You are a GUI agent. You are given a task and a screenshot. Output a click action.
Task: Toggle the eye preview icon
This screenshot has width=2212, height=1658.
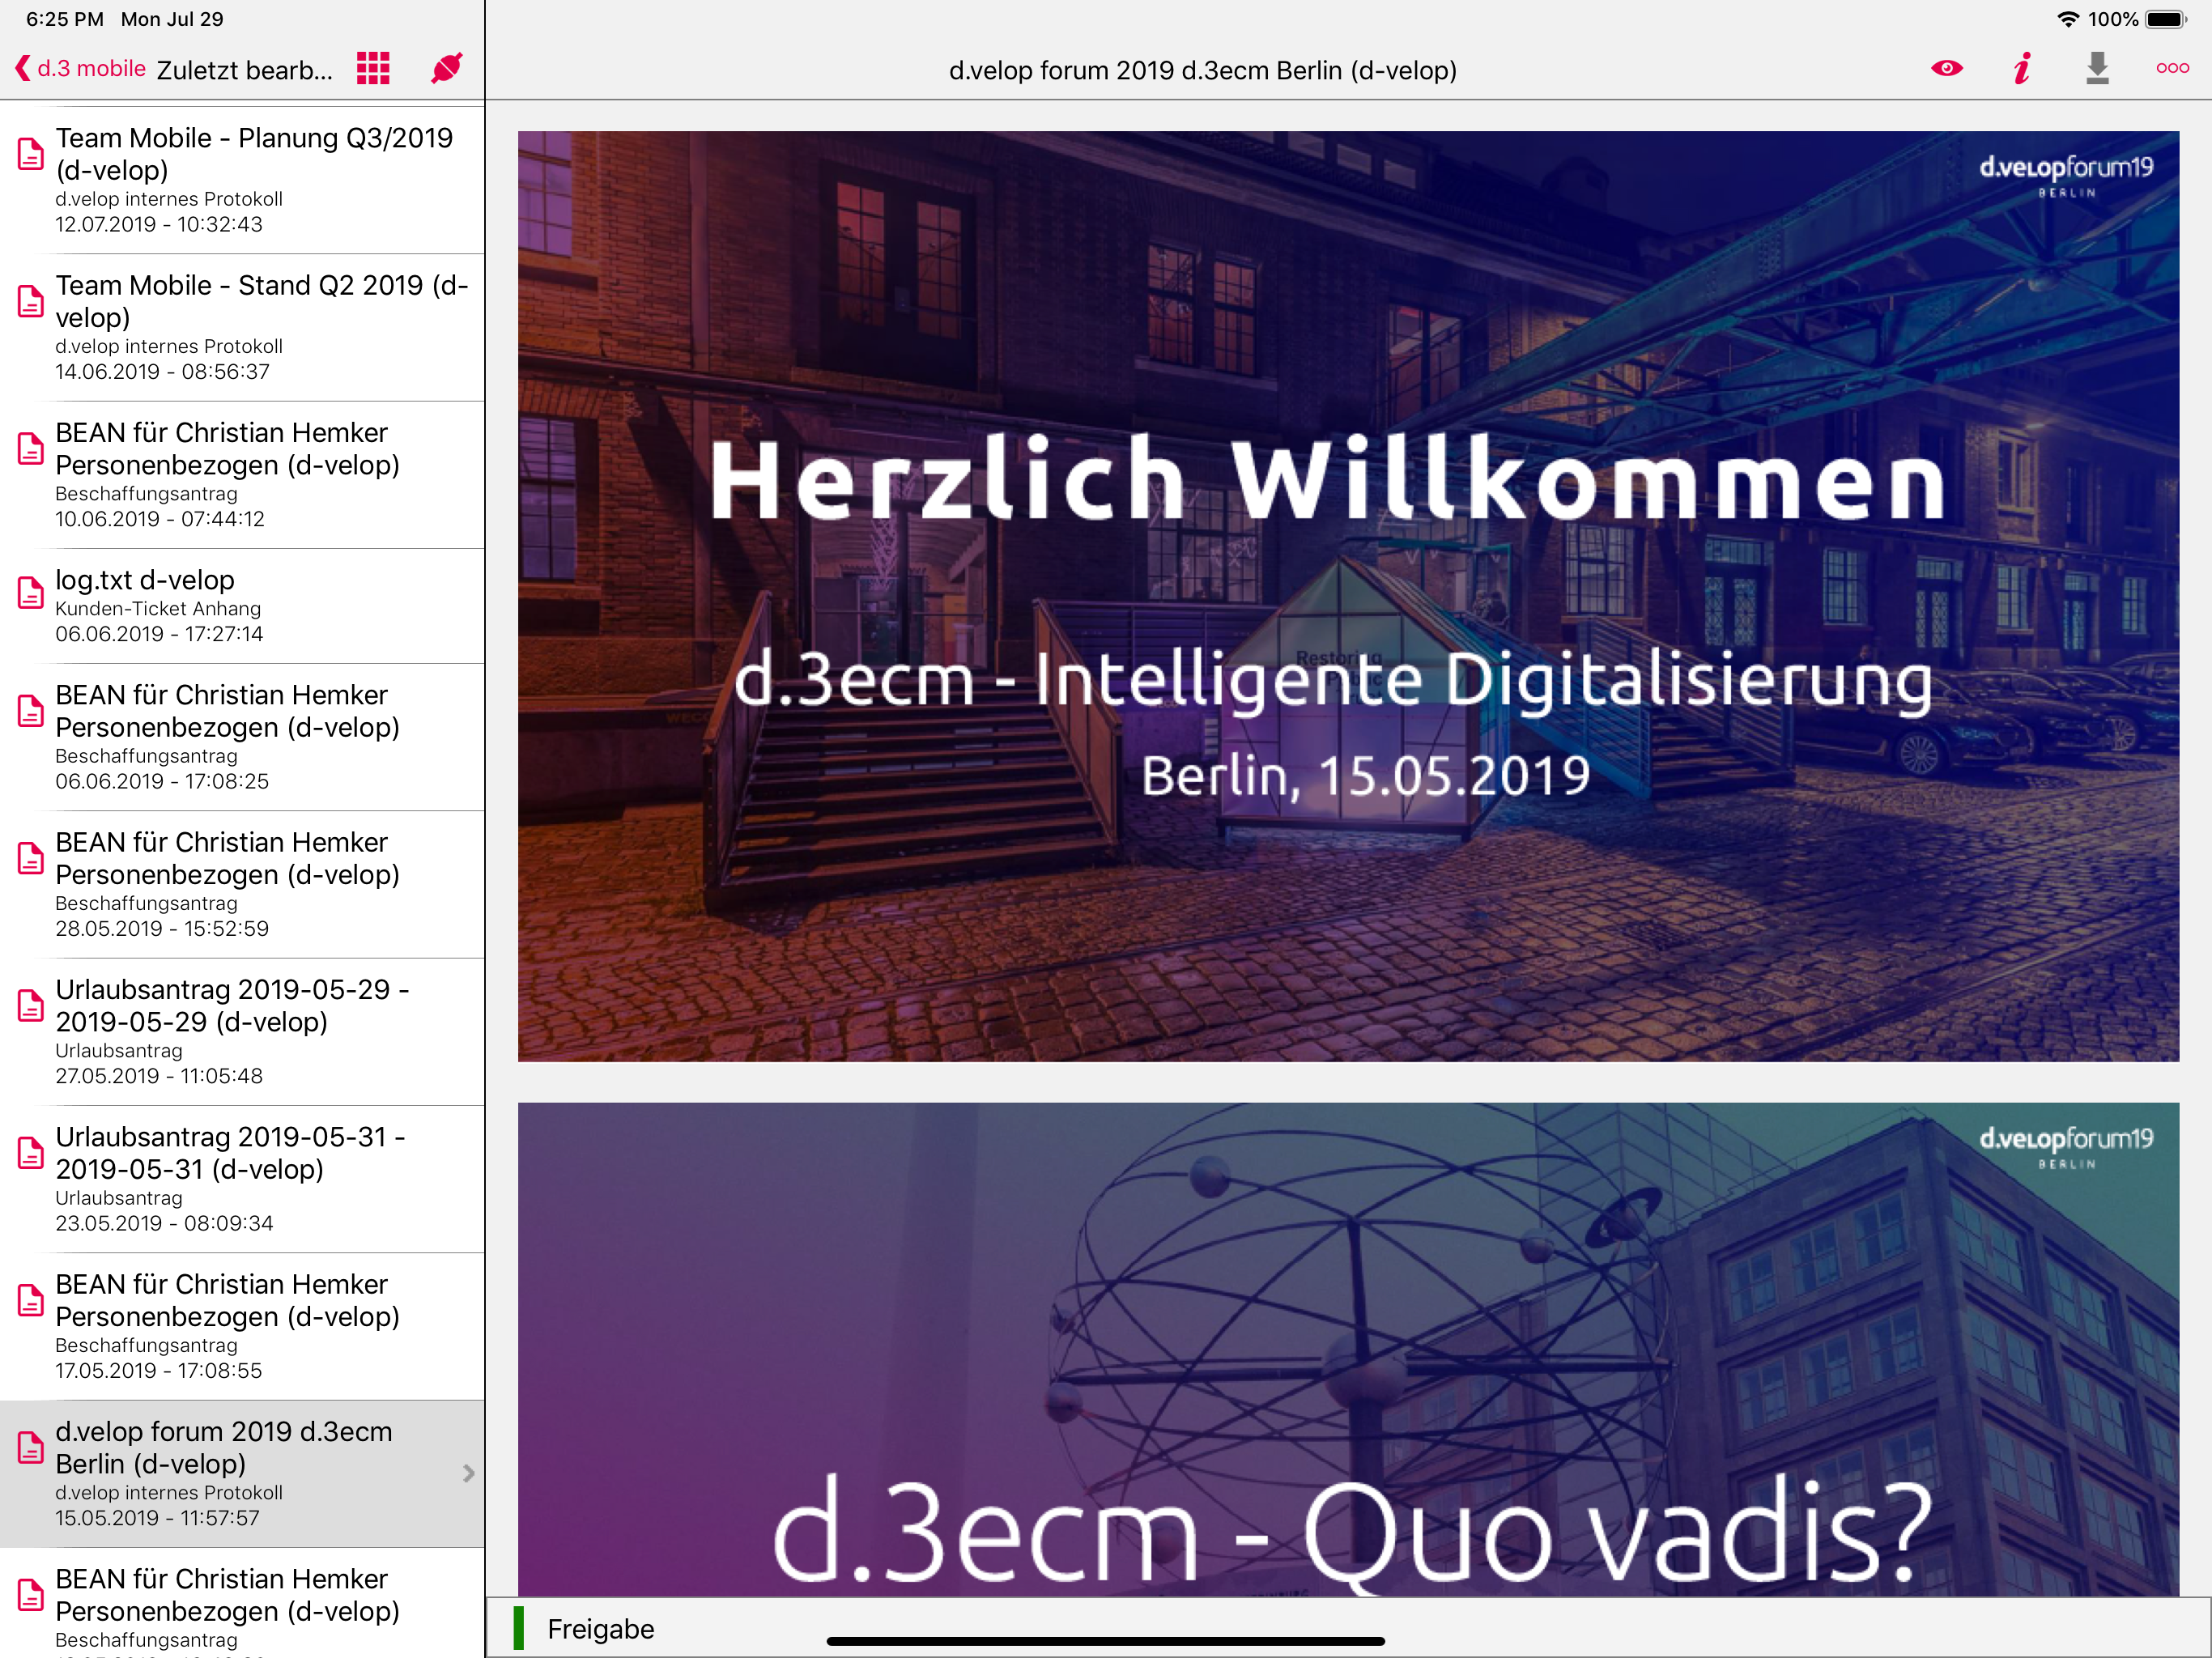(x=1946, y=69)
